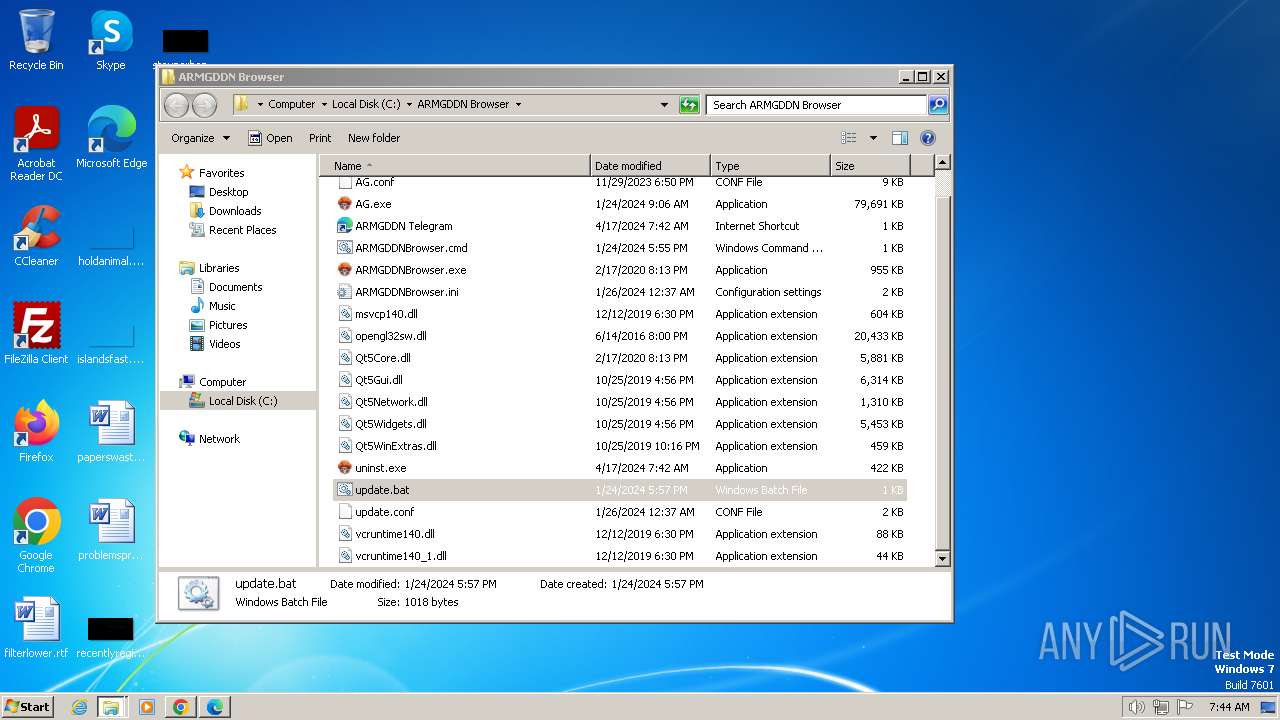Open CCleaner desktop shortcut

coord(36,236)
